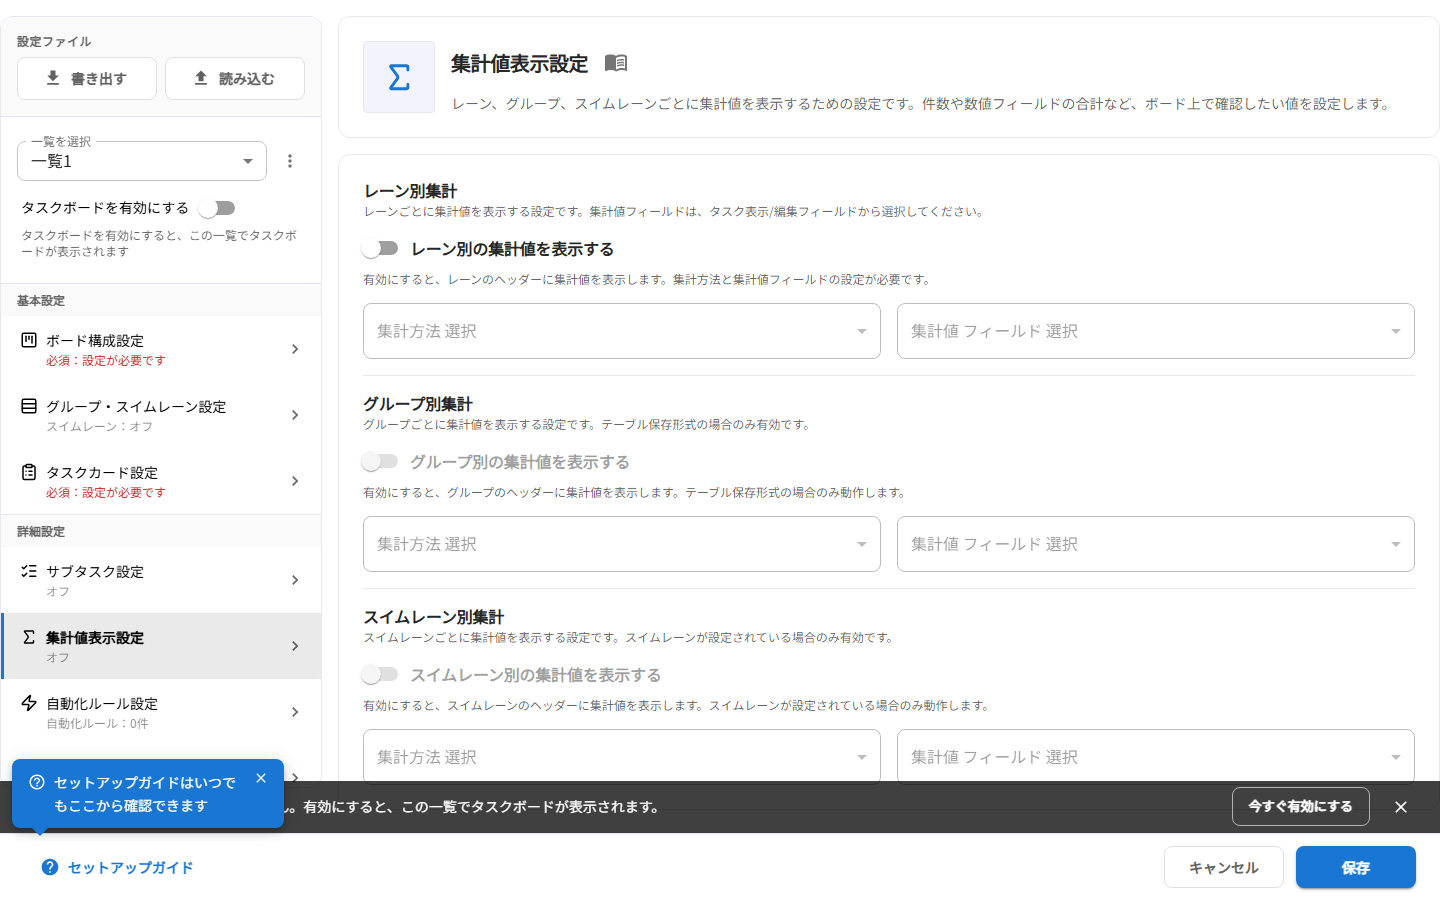This screenshot has height=900, width=1440.
Task: Open グループ・スイムレーン設定 menu item
Action: (x=161, y=415)
